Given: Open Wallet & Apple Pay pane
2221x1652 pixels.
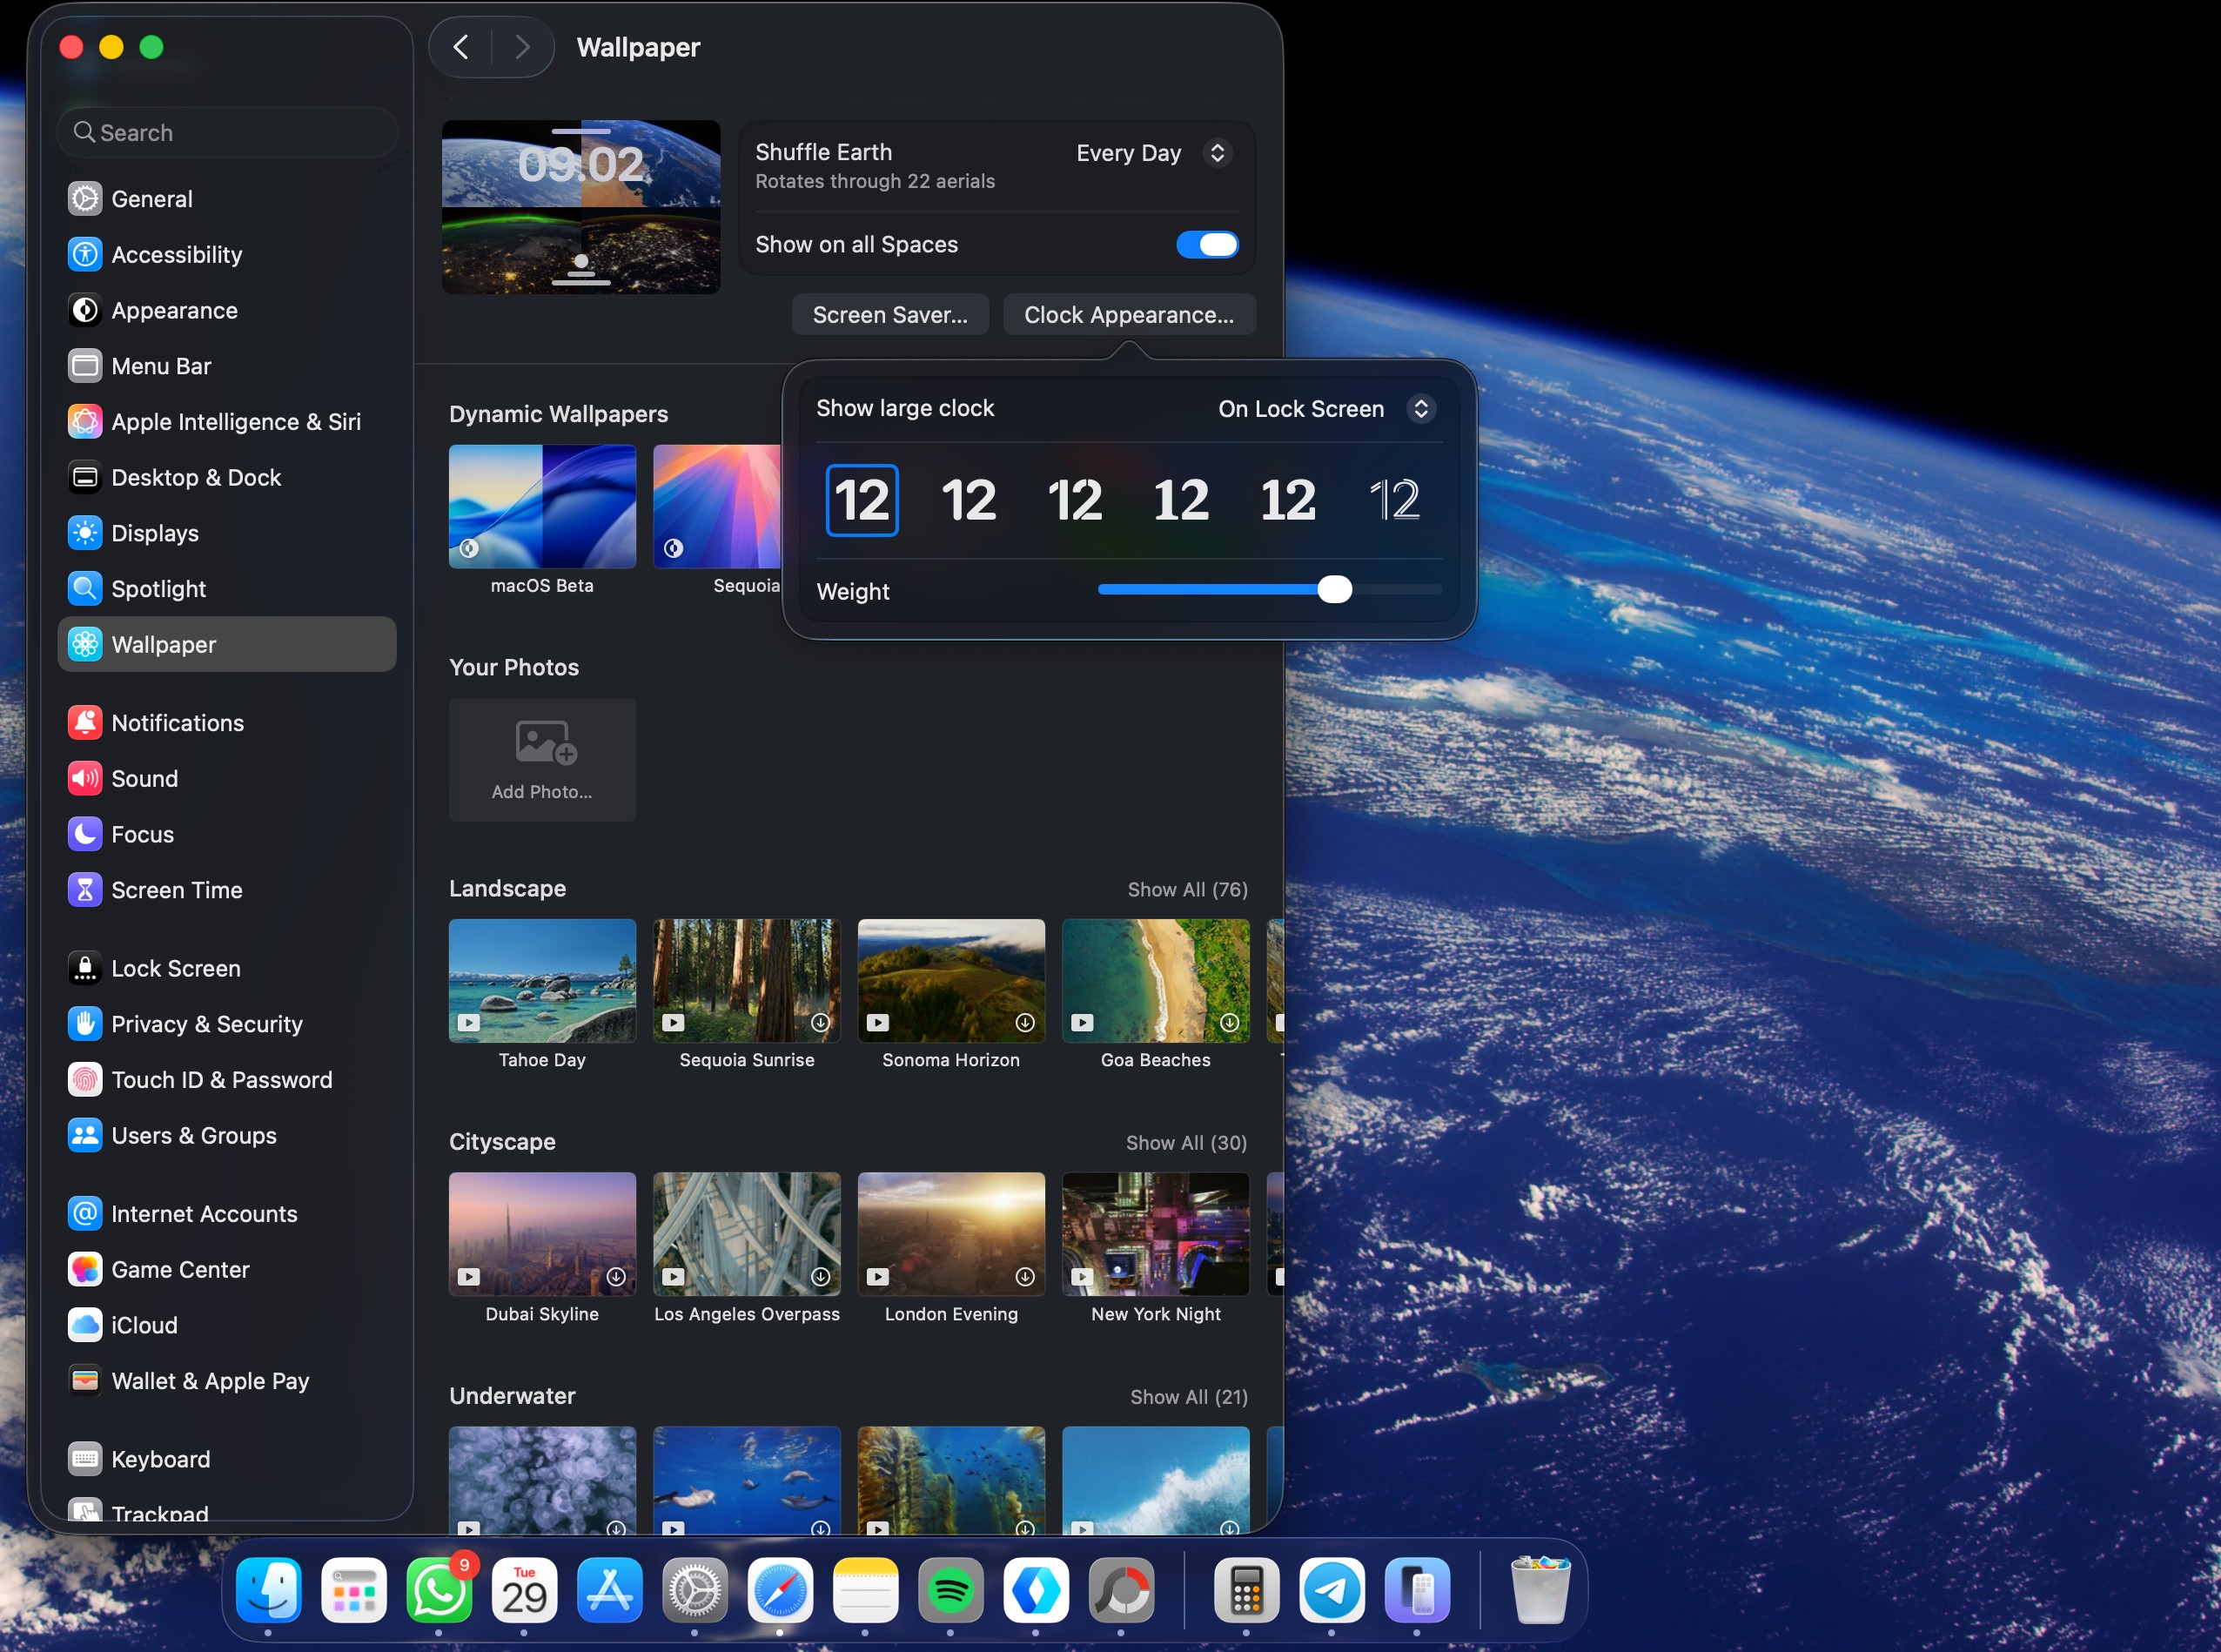Looking at the screenshot, I should click(227, 1381).
